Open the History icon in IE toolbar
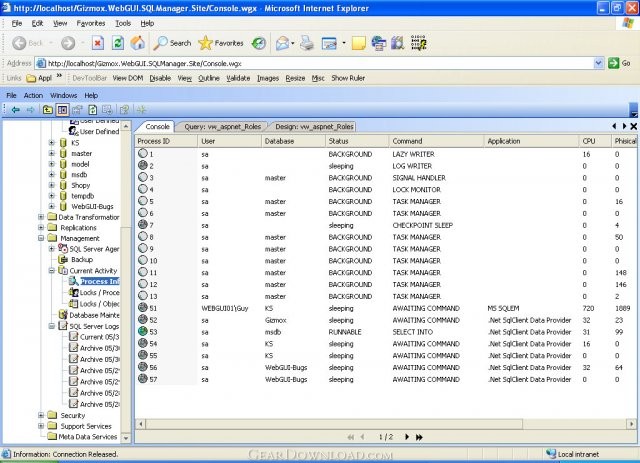 point(259,43)
